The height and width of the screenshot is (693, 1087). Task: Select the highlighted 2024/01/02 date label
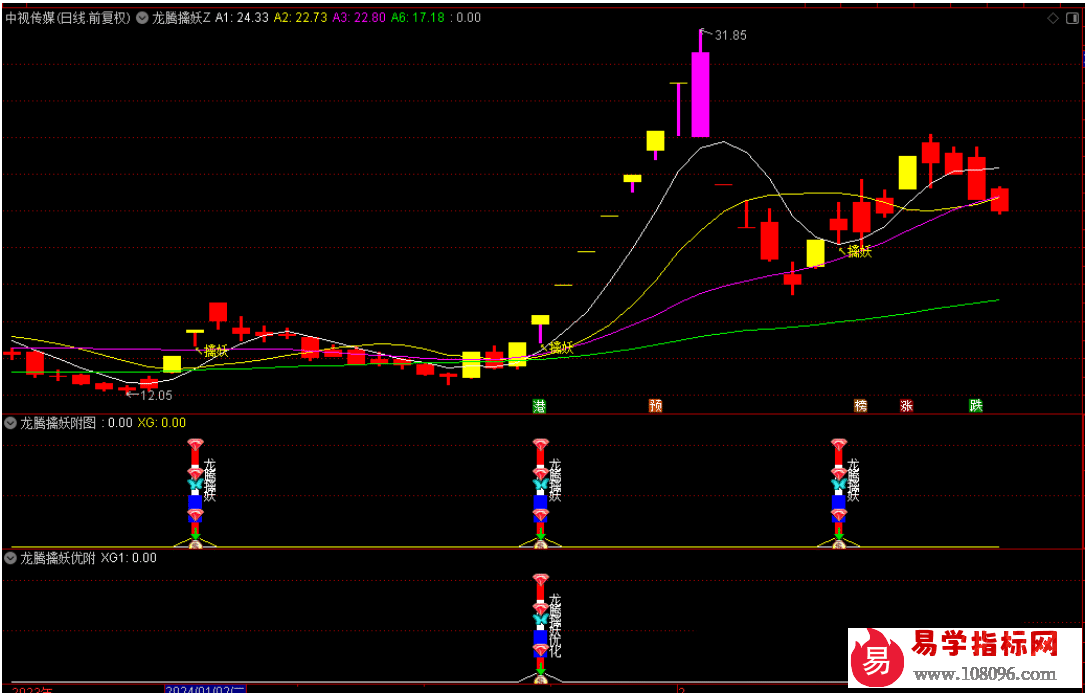205,689
